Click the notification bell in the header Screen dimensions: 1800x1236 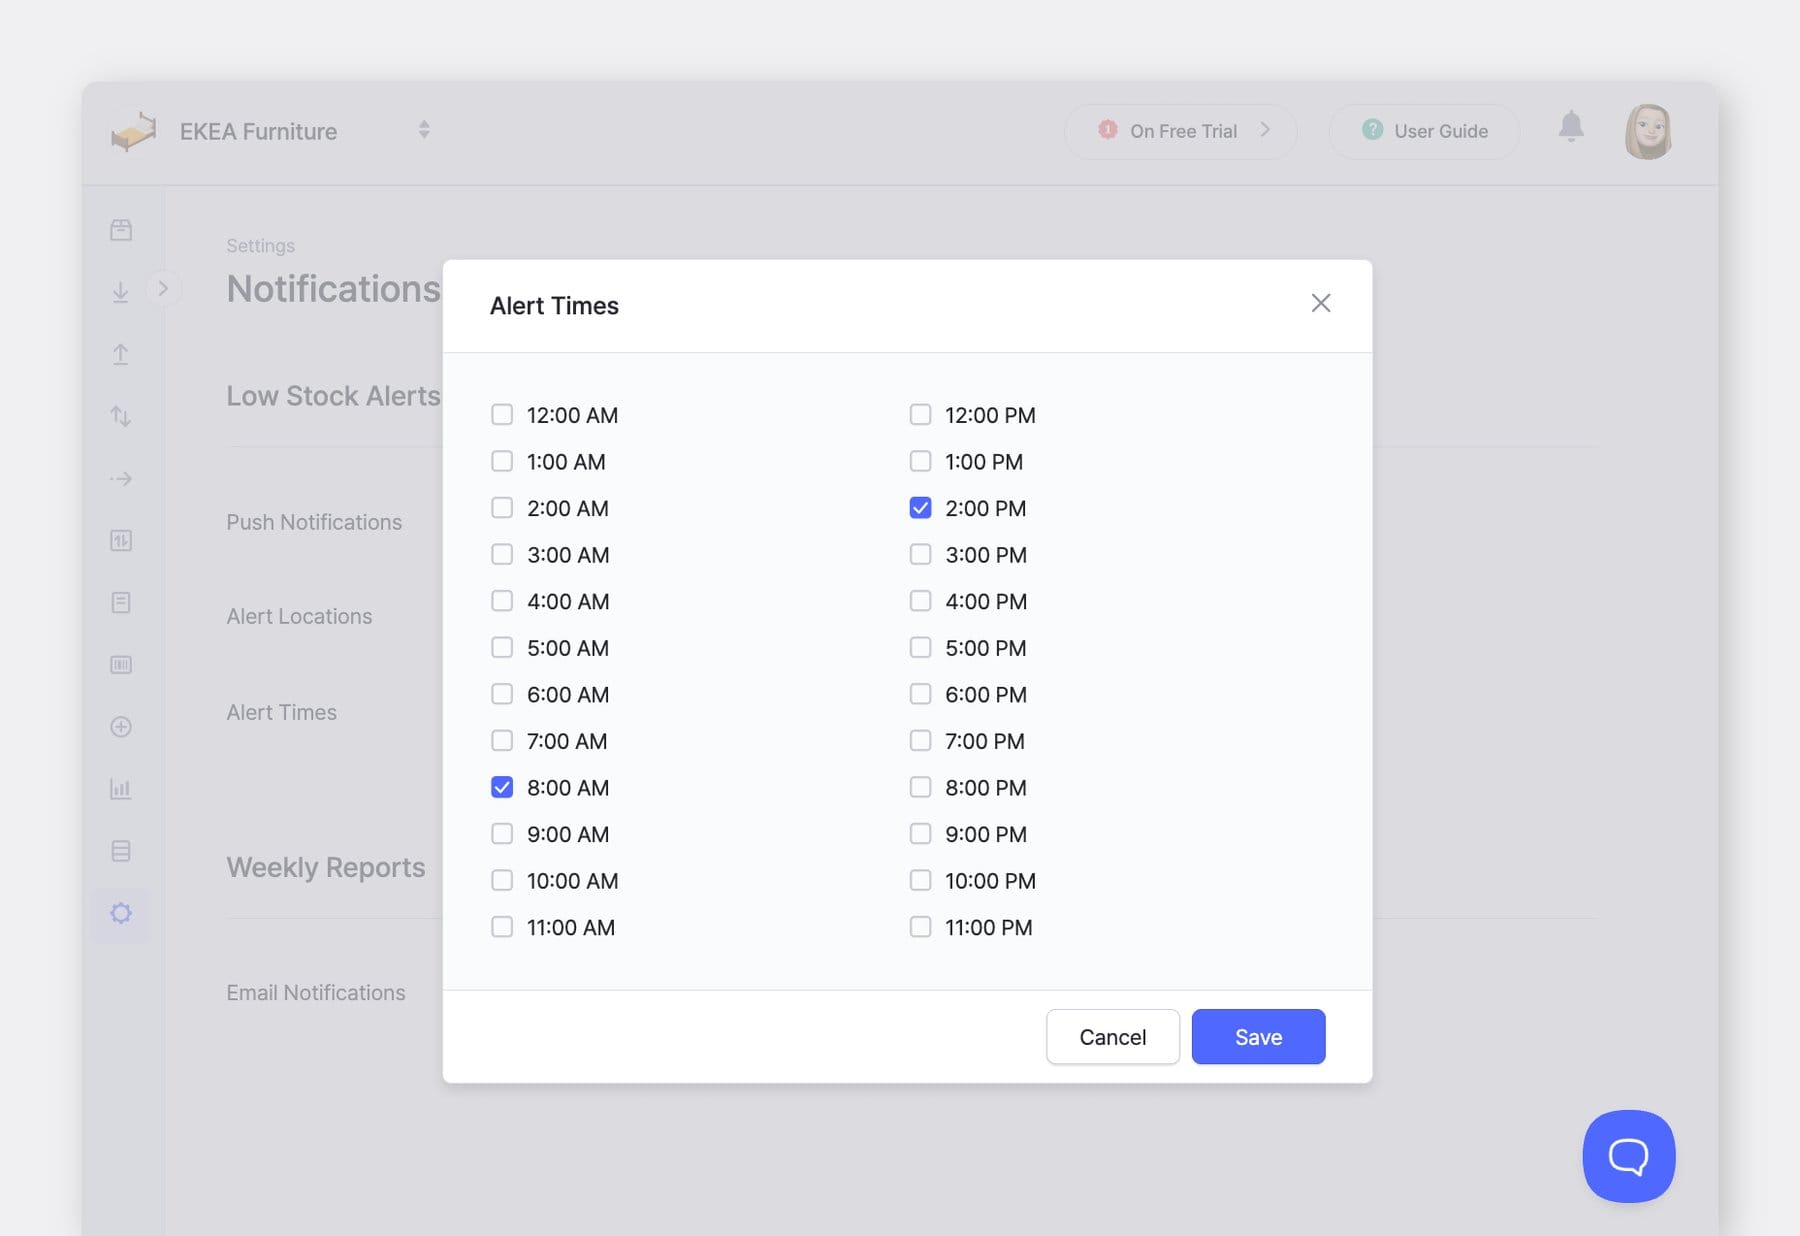[1571, 129]
